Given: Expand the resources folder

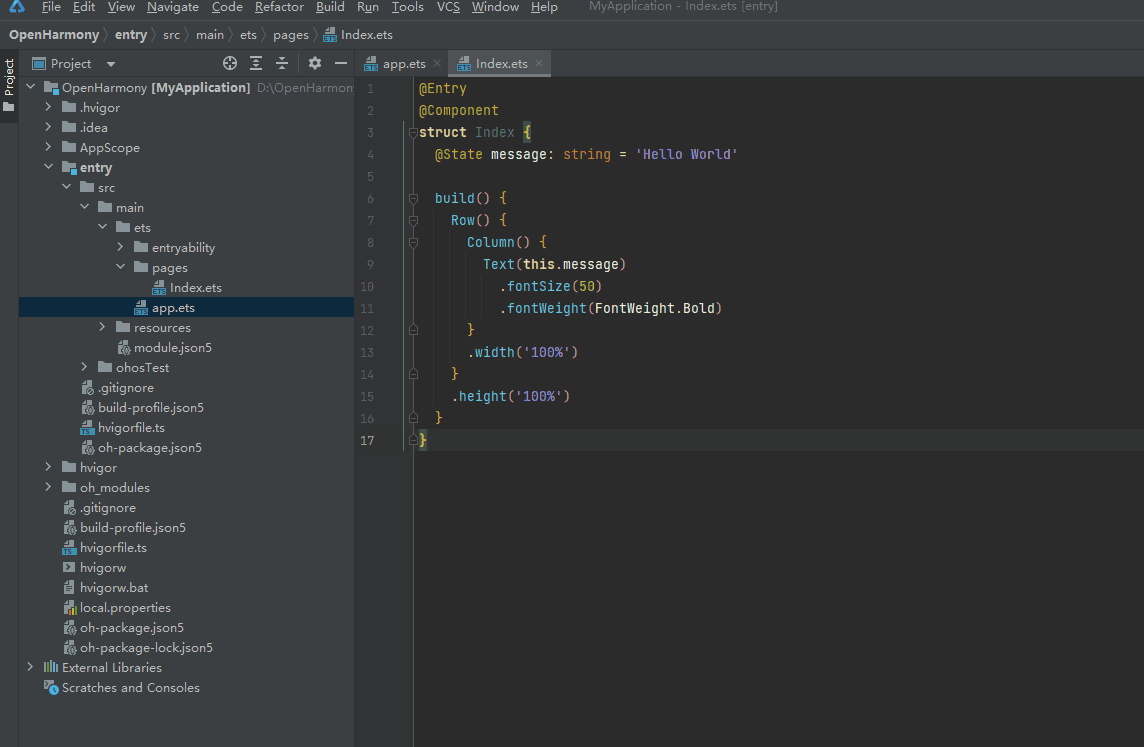Looking at the screenshot, I should [x=103, y=327].
